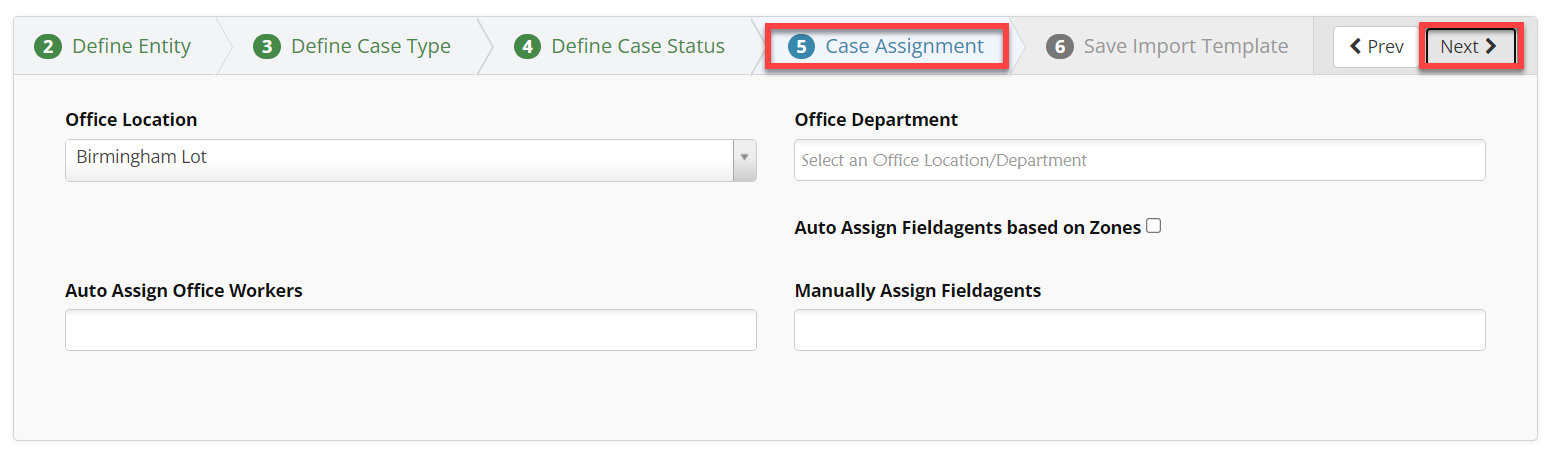The image size is (1552, 455).
Task: Click the green number 3 step badge
Action: (x=266, y=47)
